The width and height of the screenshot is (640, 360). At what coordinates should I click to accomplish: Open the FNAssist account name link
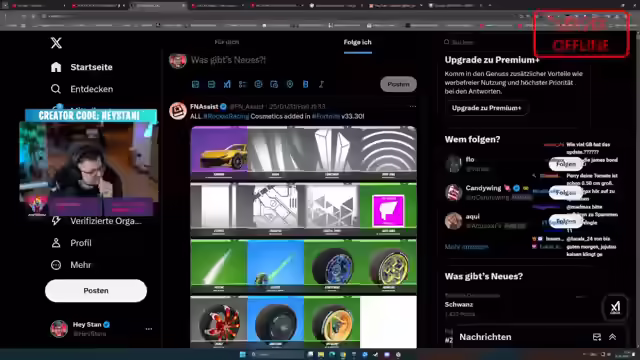click(x=204, y=107)
